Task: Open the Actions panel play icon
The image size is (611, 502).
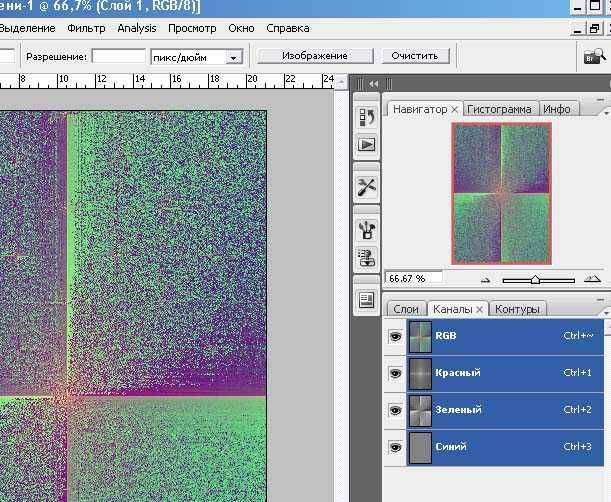Action: pos(366,145)
